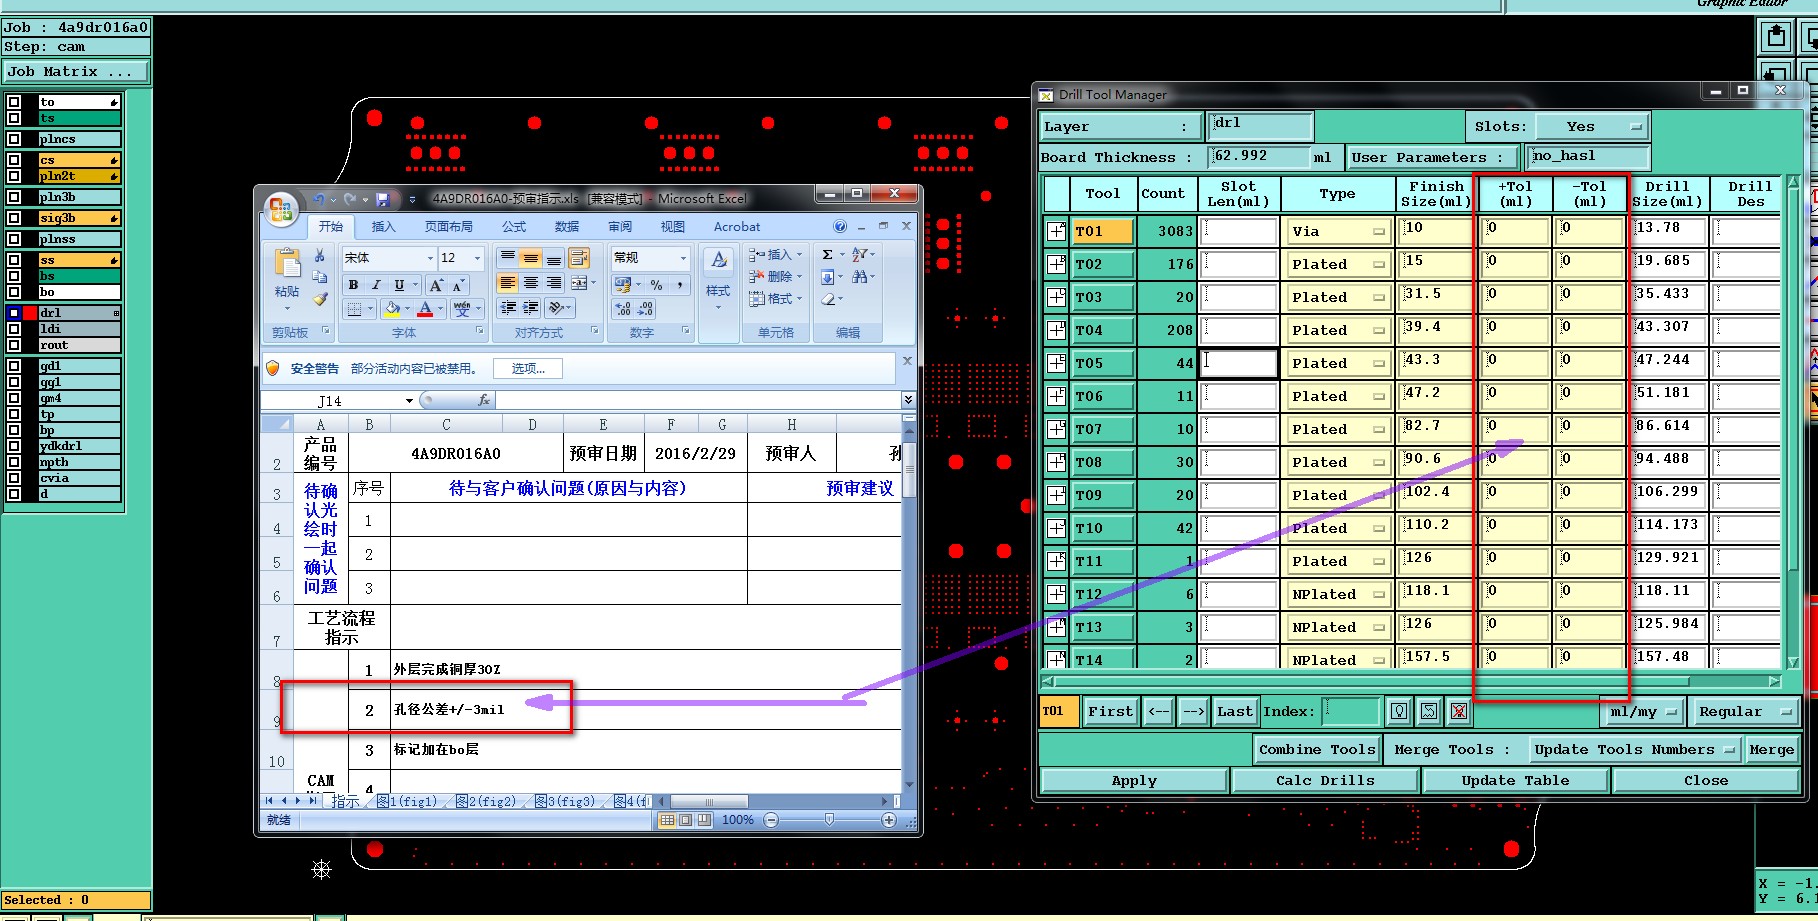Open the 图1(fig1) sheet tab
The height and width of the screenshot is (921, 1818).
point(408,801)
